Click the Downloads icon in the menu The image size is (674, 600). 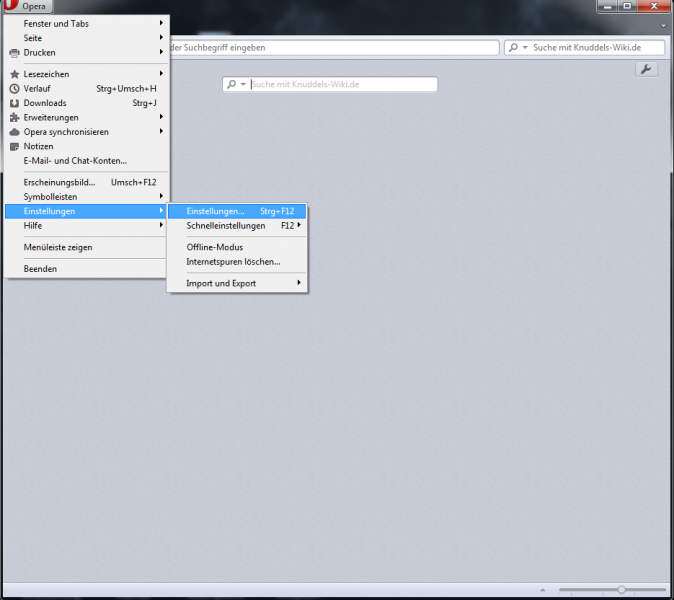14,103
